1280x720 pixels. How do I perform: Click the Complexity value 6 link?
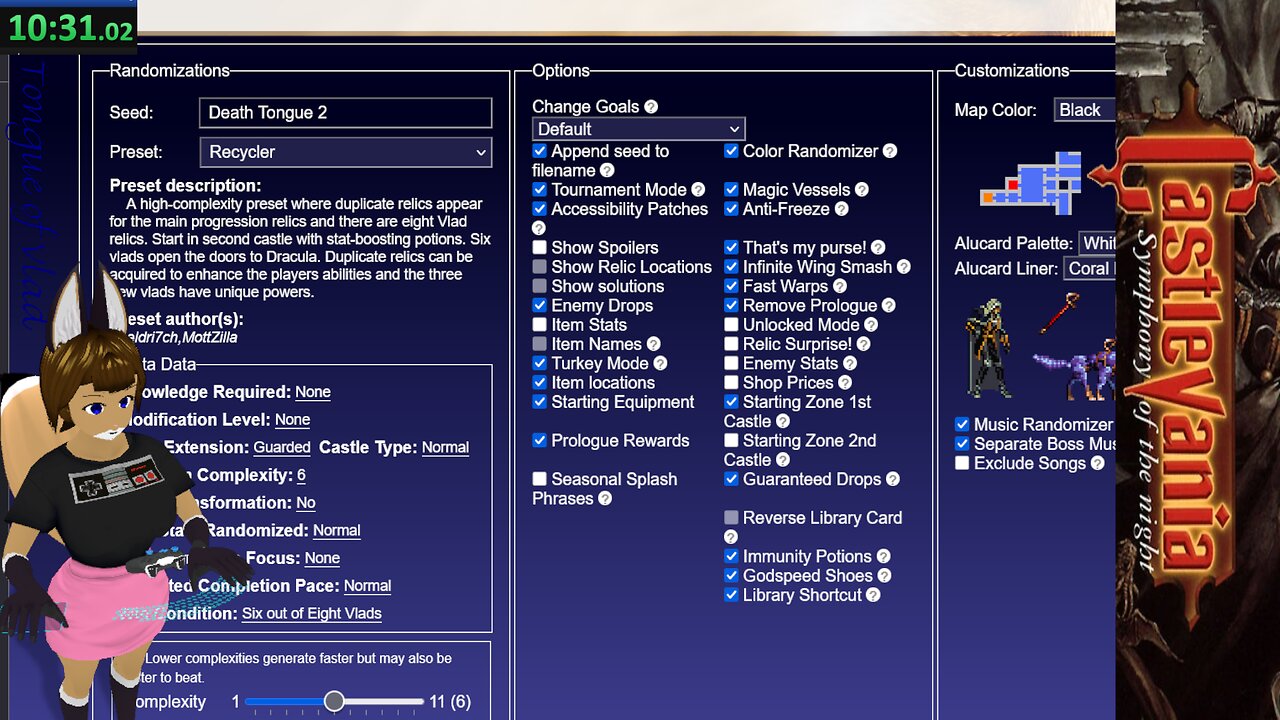[x=301, y=475]
